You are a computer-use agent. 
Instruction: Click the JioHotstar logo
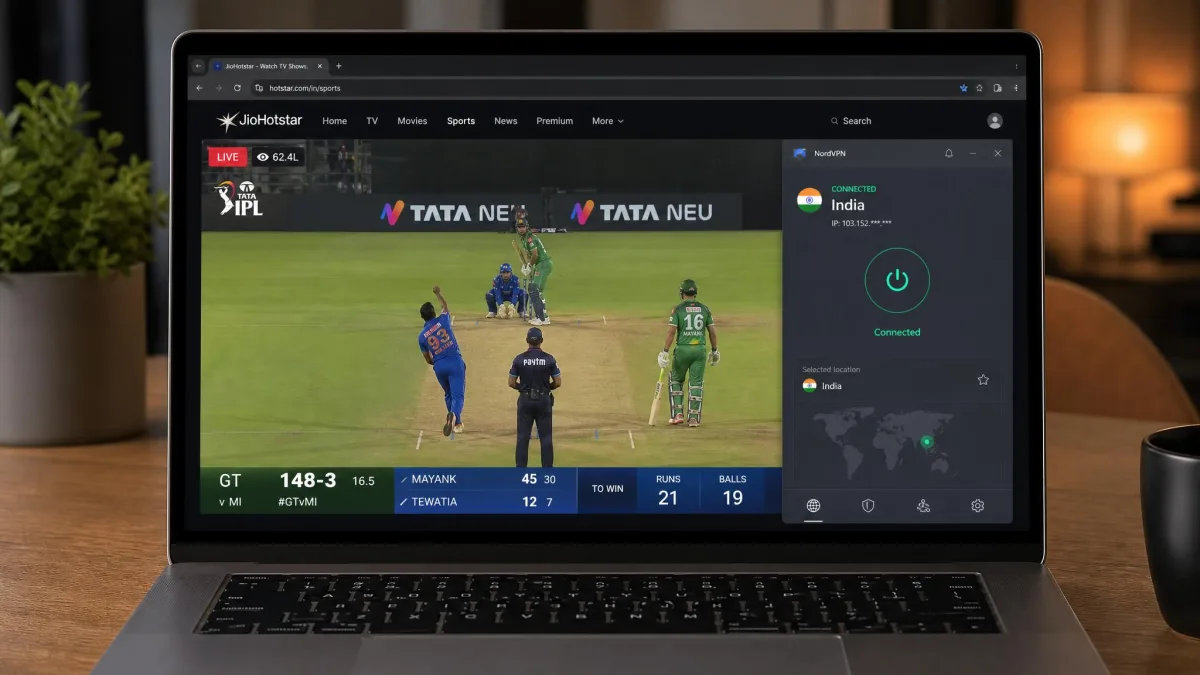tap(259, 121)
